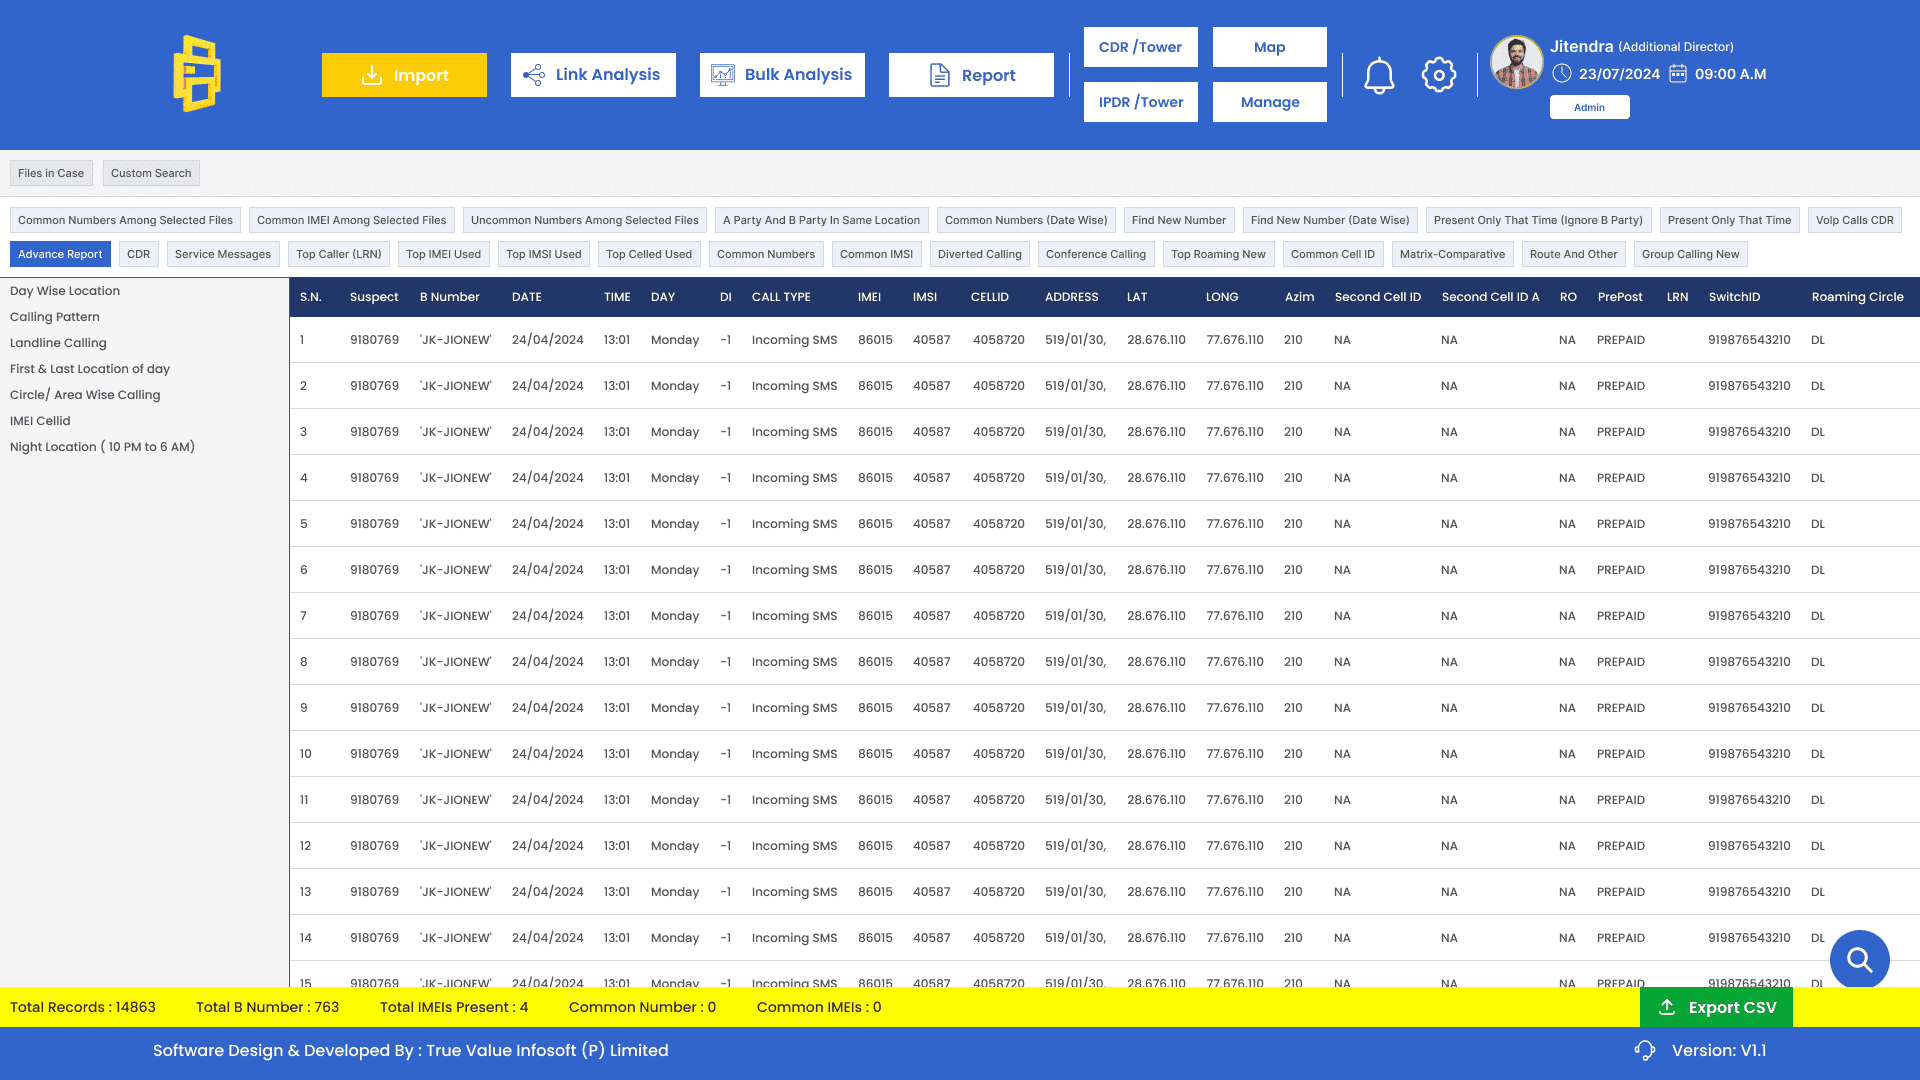Open First & Last Location of day

coord(90,369)
